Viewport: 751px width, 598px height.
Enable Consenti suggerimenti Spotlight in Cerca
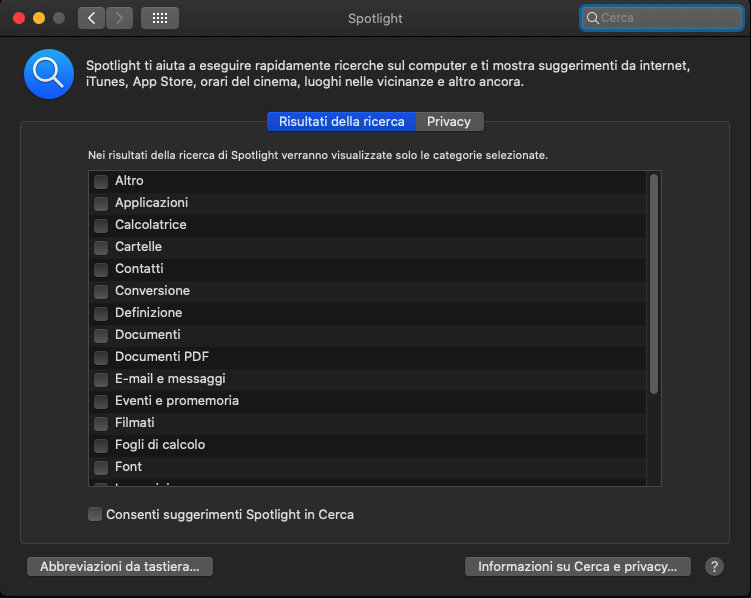coord(95,514)
